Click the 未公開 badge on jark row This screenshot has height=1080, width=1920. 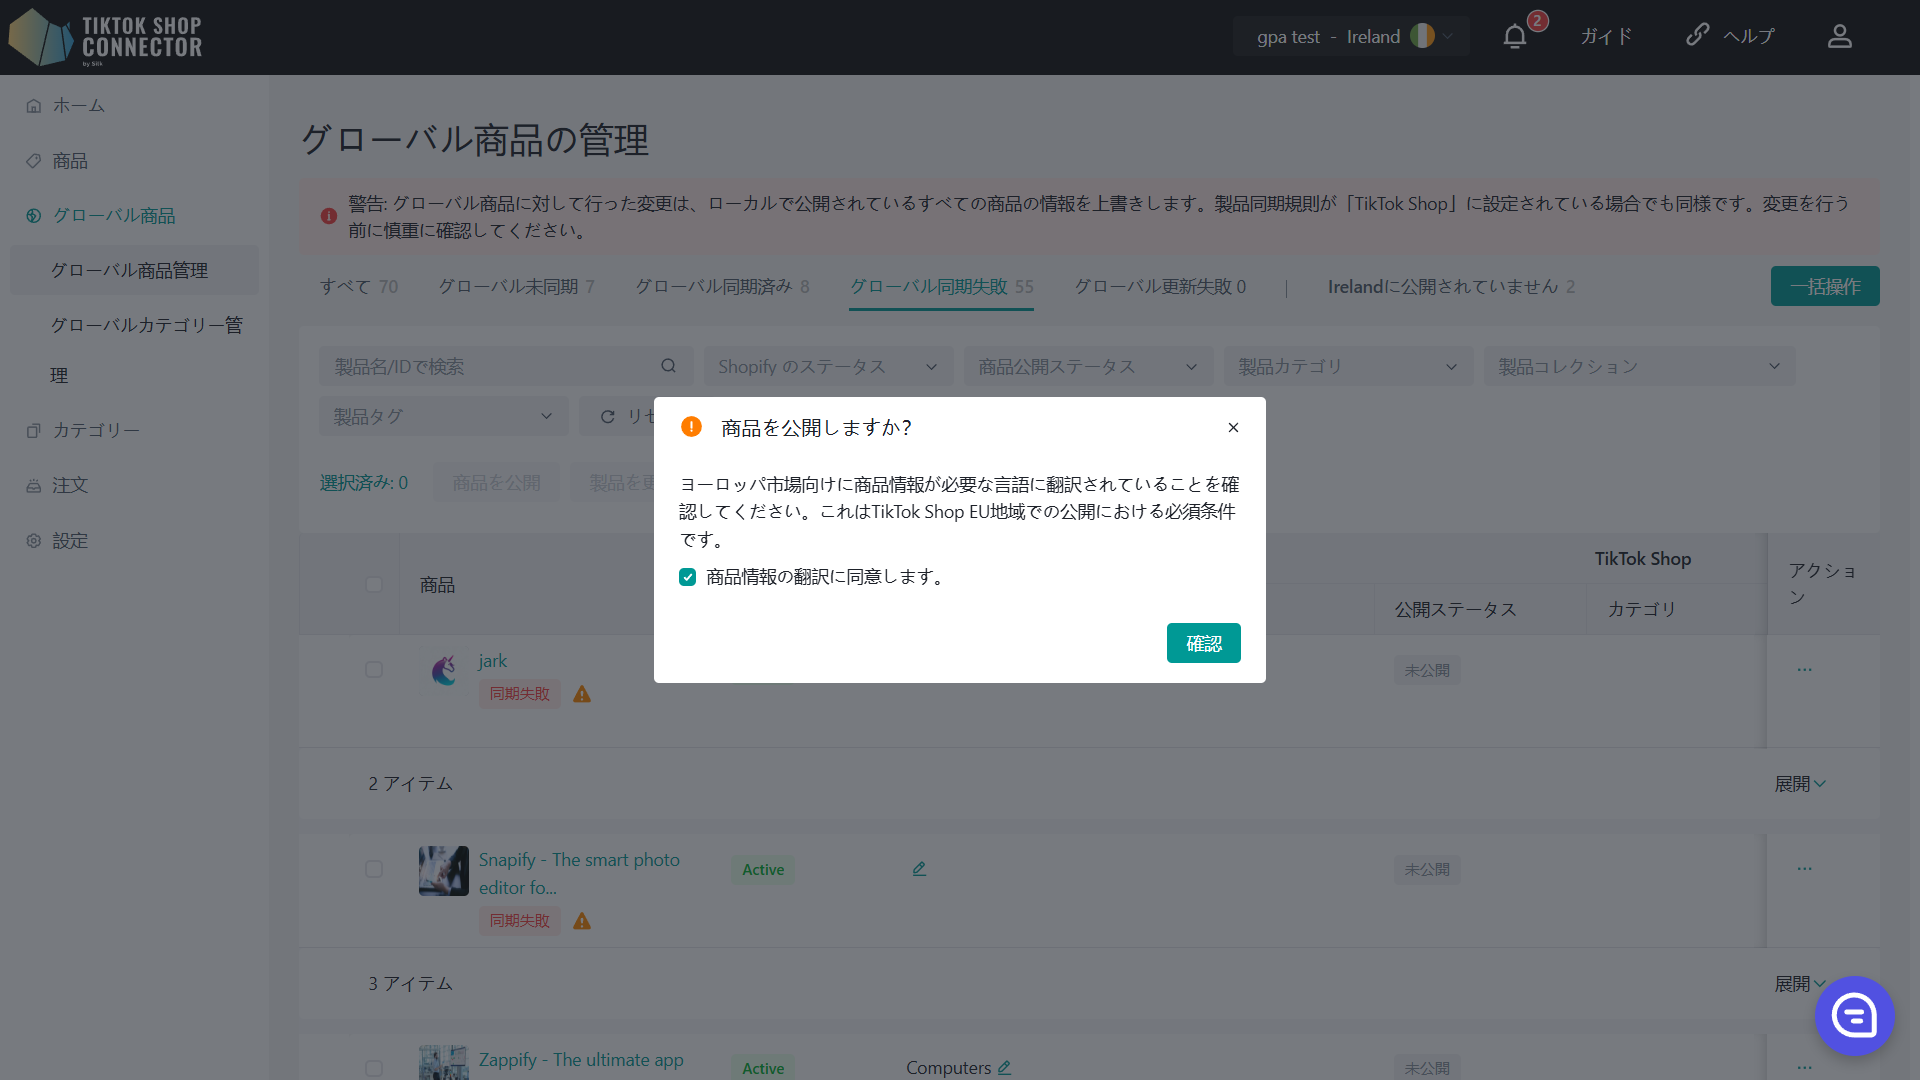click(x=1427, y=670)
